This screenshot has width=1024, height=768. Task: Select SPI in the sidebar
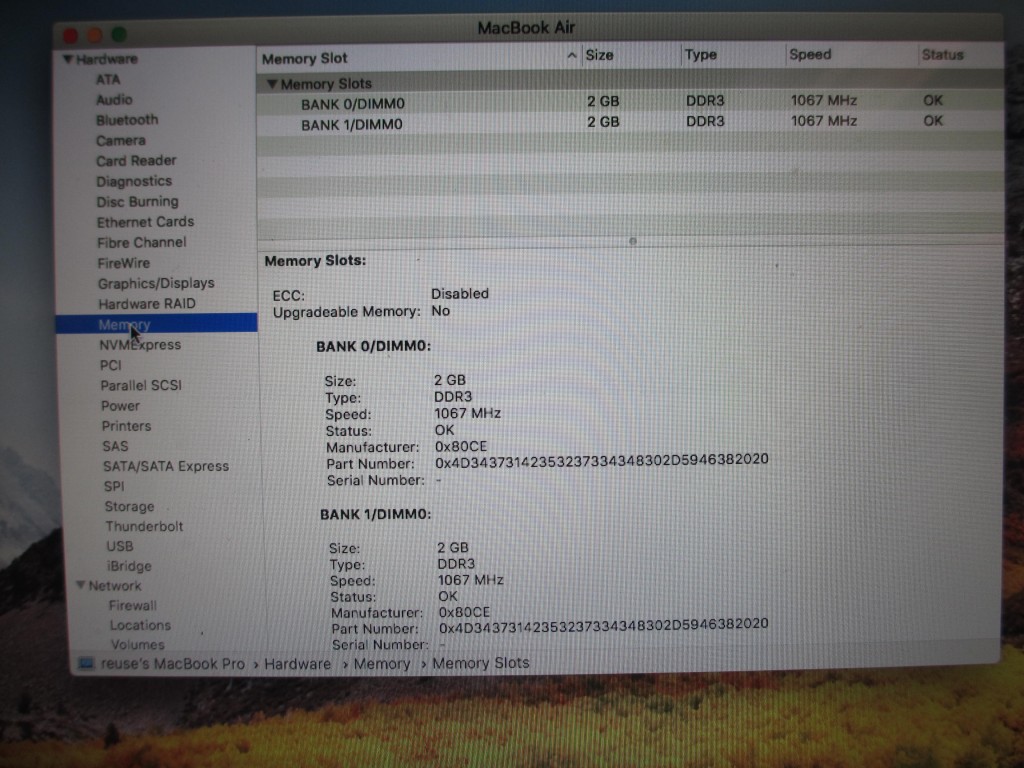pyautogui.click(x=114, y=487)
